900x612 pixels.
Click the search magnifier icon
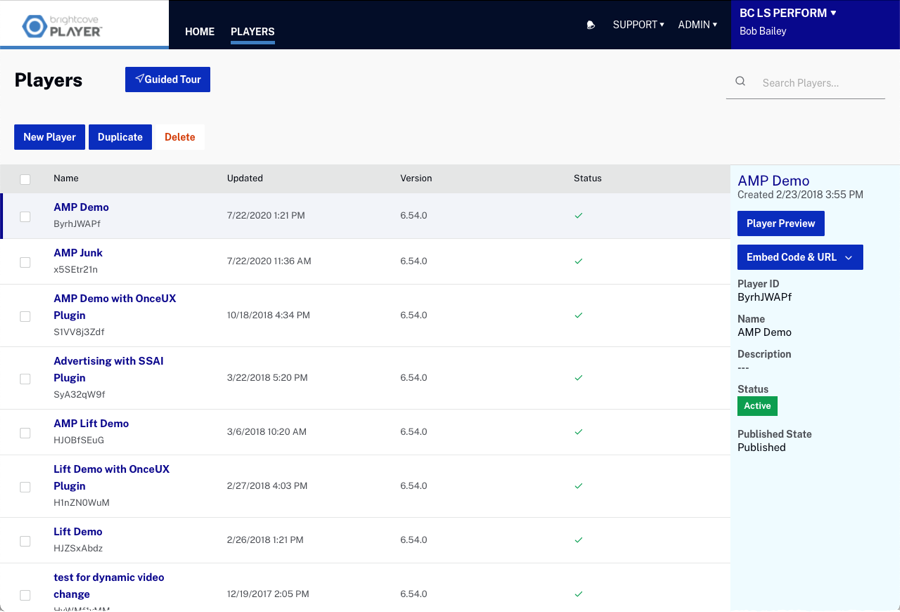[x=740, y=82]
